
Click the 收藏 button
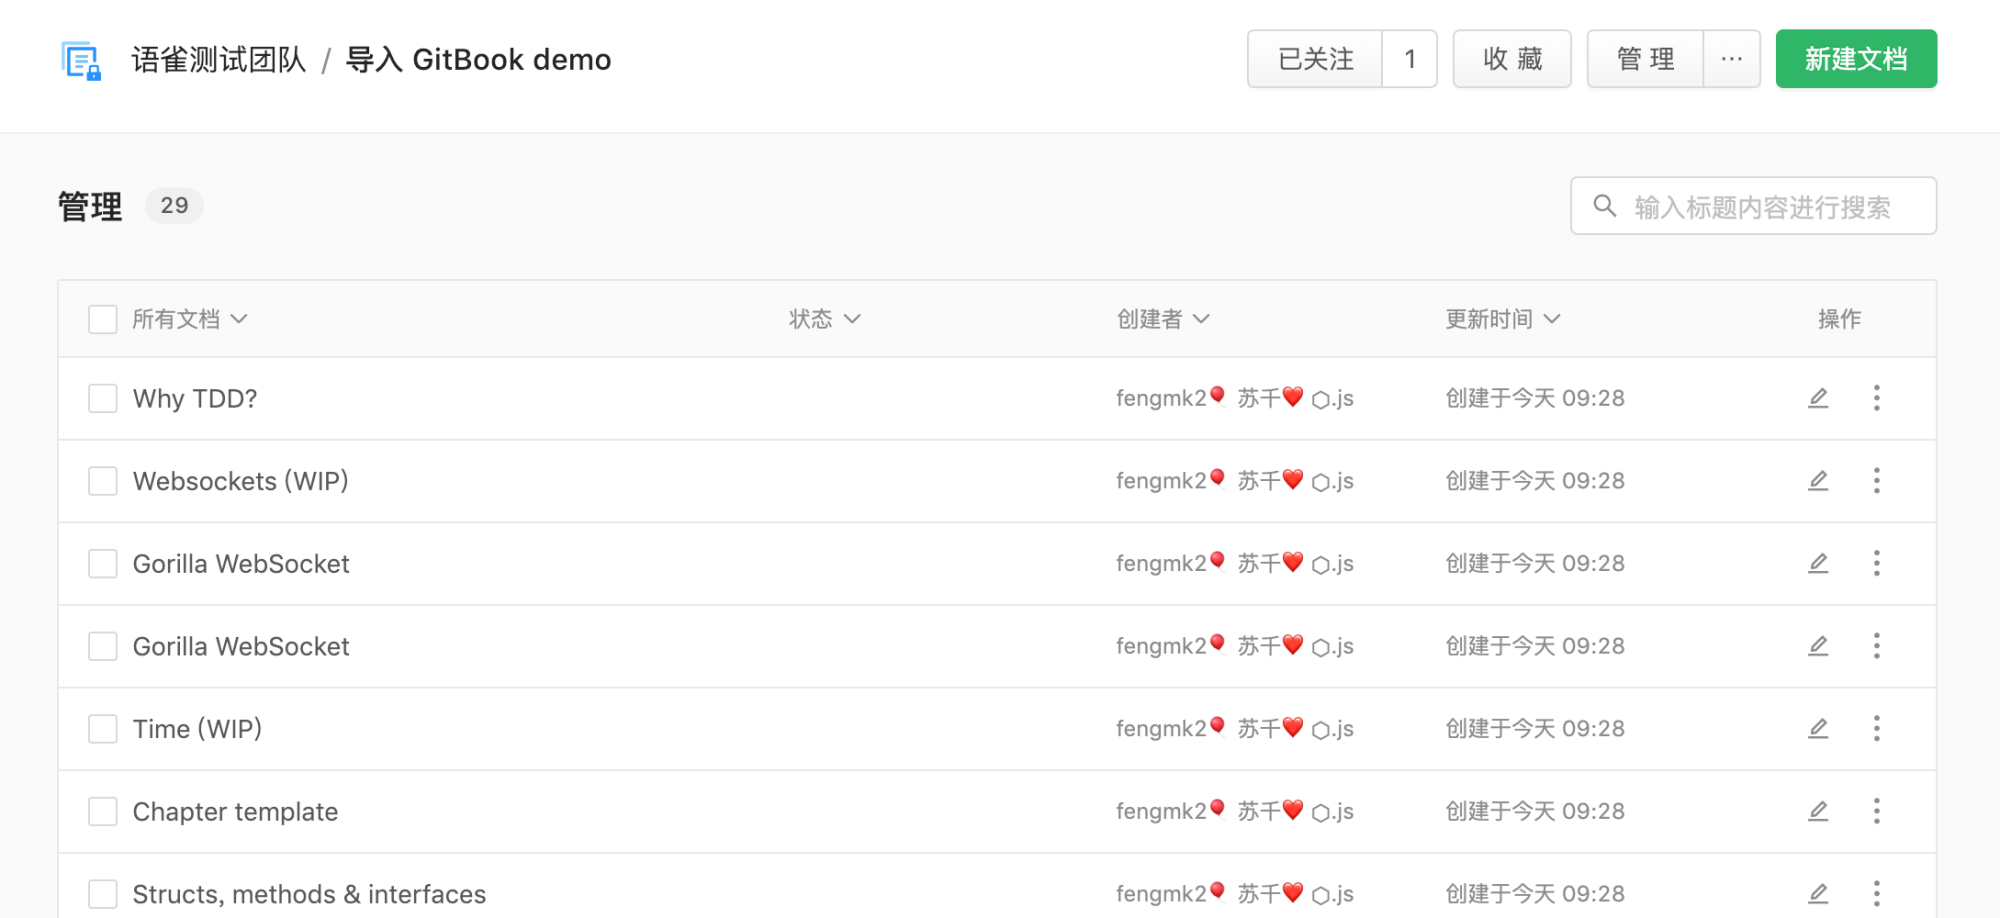[x=1511, y=59]
